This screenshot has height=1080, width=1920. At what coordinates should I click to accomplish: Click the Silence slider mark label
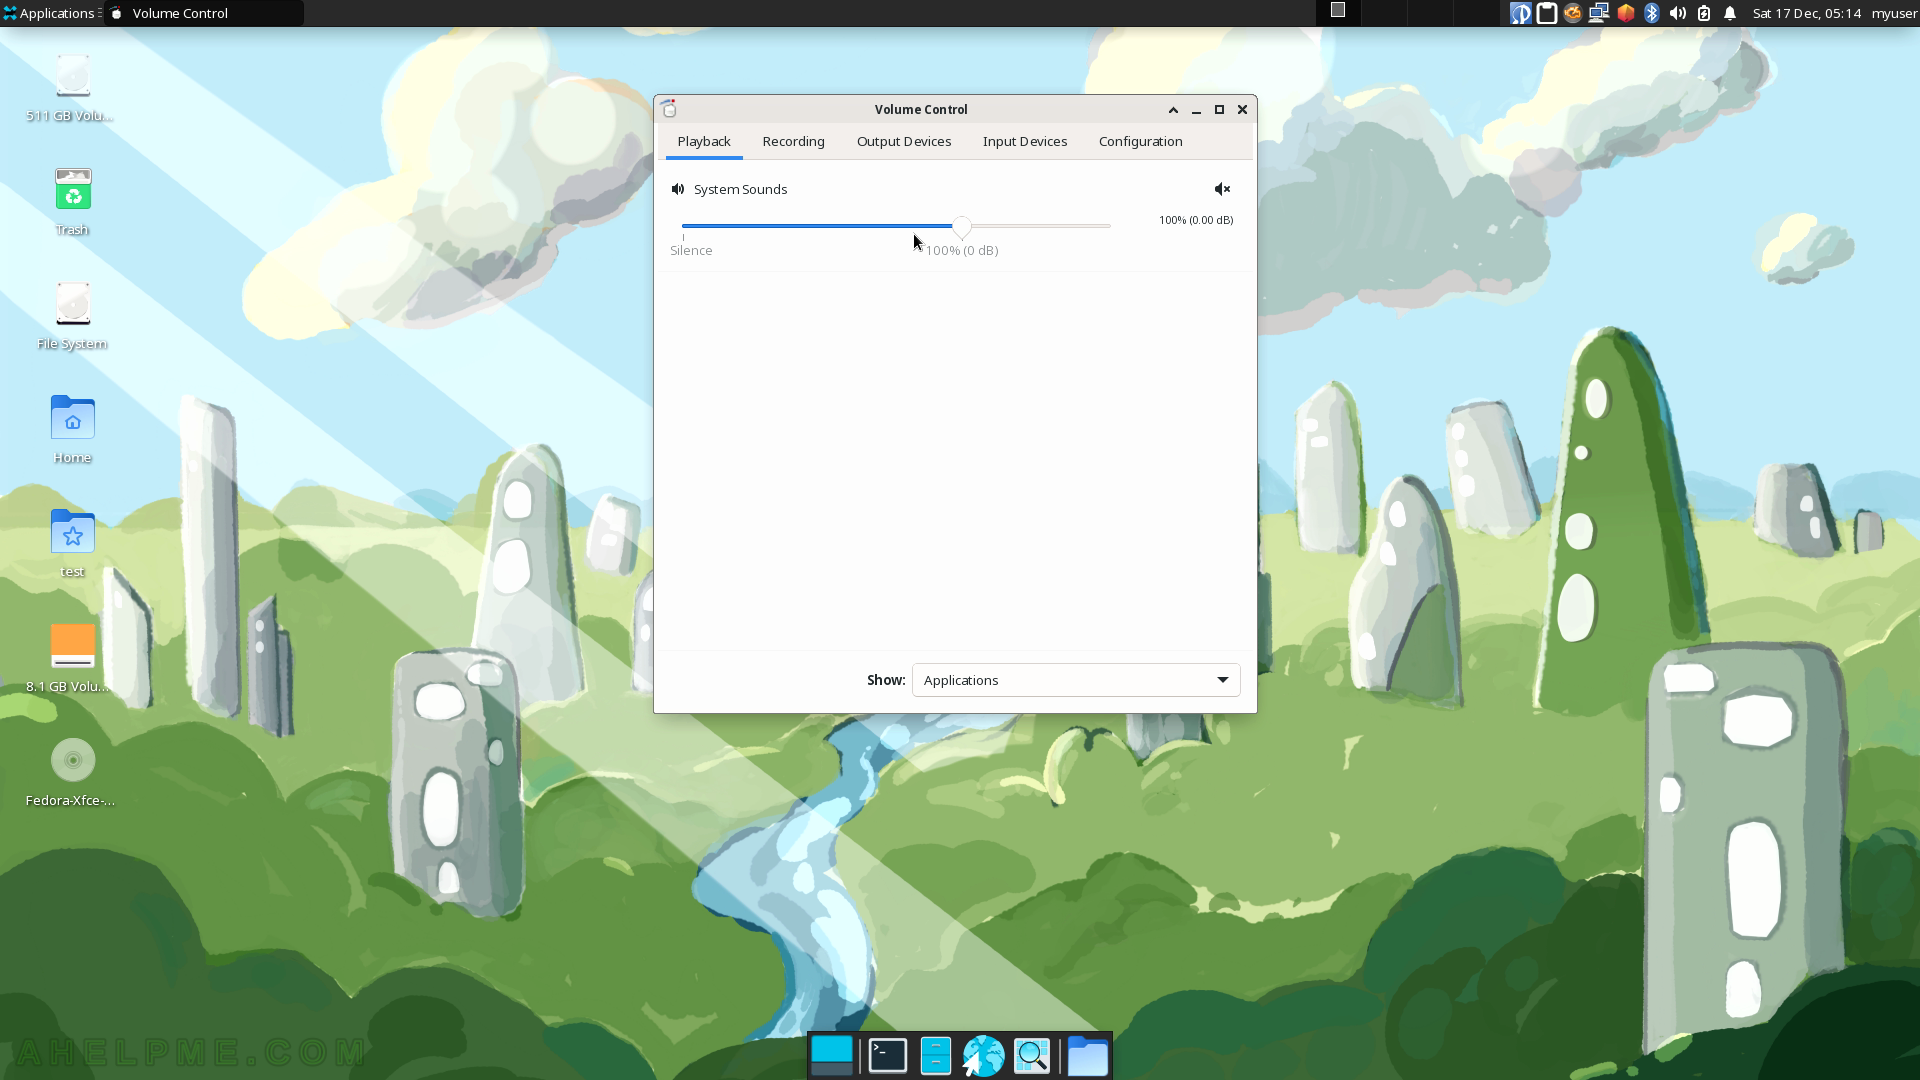pyautogui.click(x=691, y=251)
